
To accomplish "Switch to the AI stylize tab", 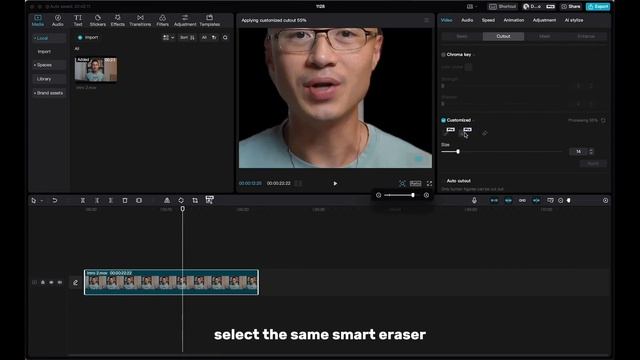I will (x=574, y=20).
